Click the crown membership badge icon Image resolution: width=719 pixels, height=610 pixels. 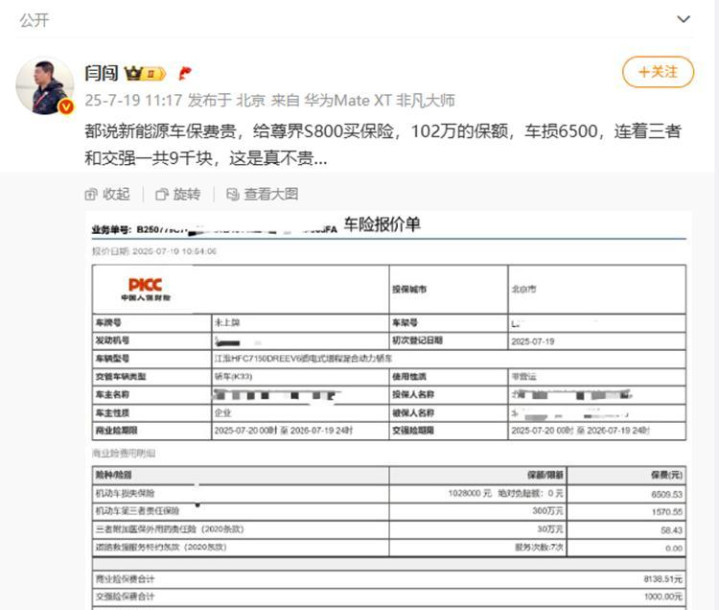click(145, 73)
